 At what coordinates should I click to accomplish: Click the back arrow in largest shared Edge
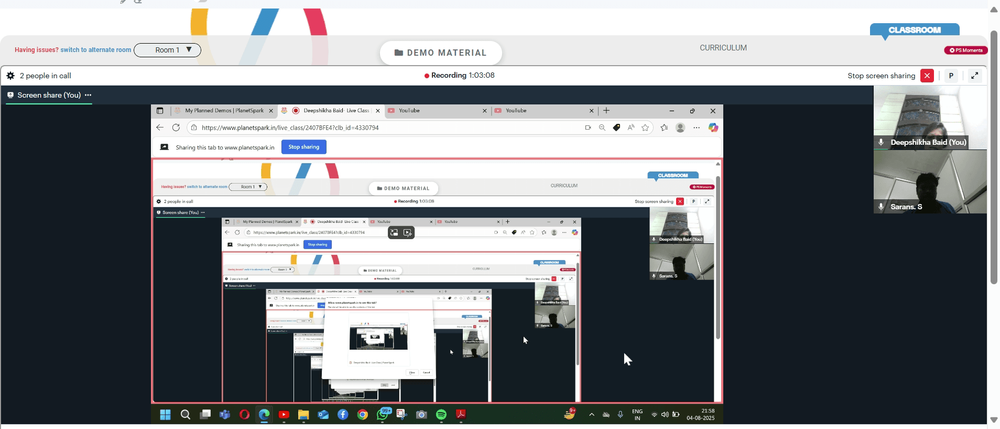tap(160, 127)
